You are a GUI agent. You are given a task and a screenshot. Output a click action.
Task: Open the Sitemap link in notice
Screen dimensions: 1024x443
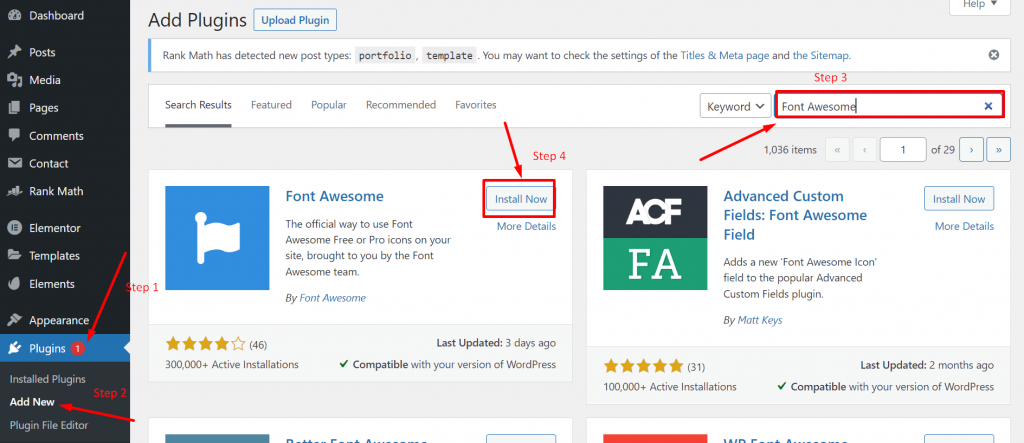coord(820,56)
